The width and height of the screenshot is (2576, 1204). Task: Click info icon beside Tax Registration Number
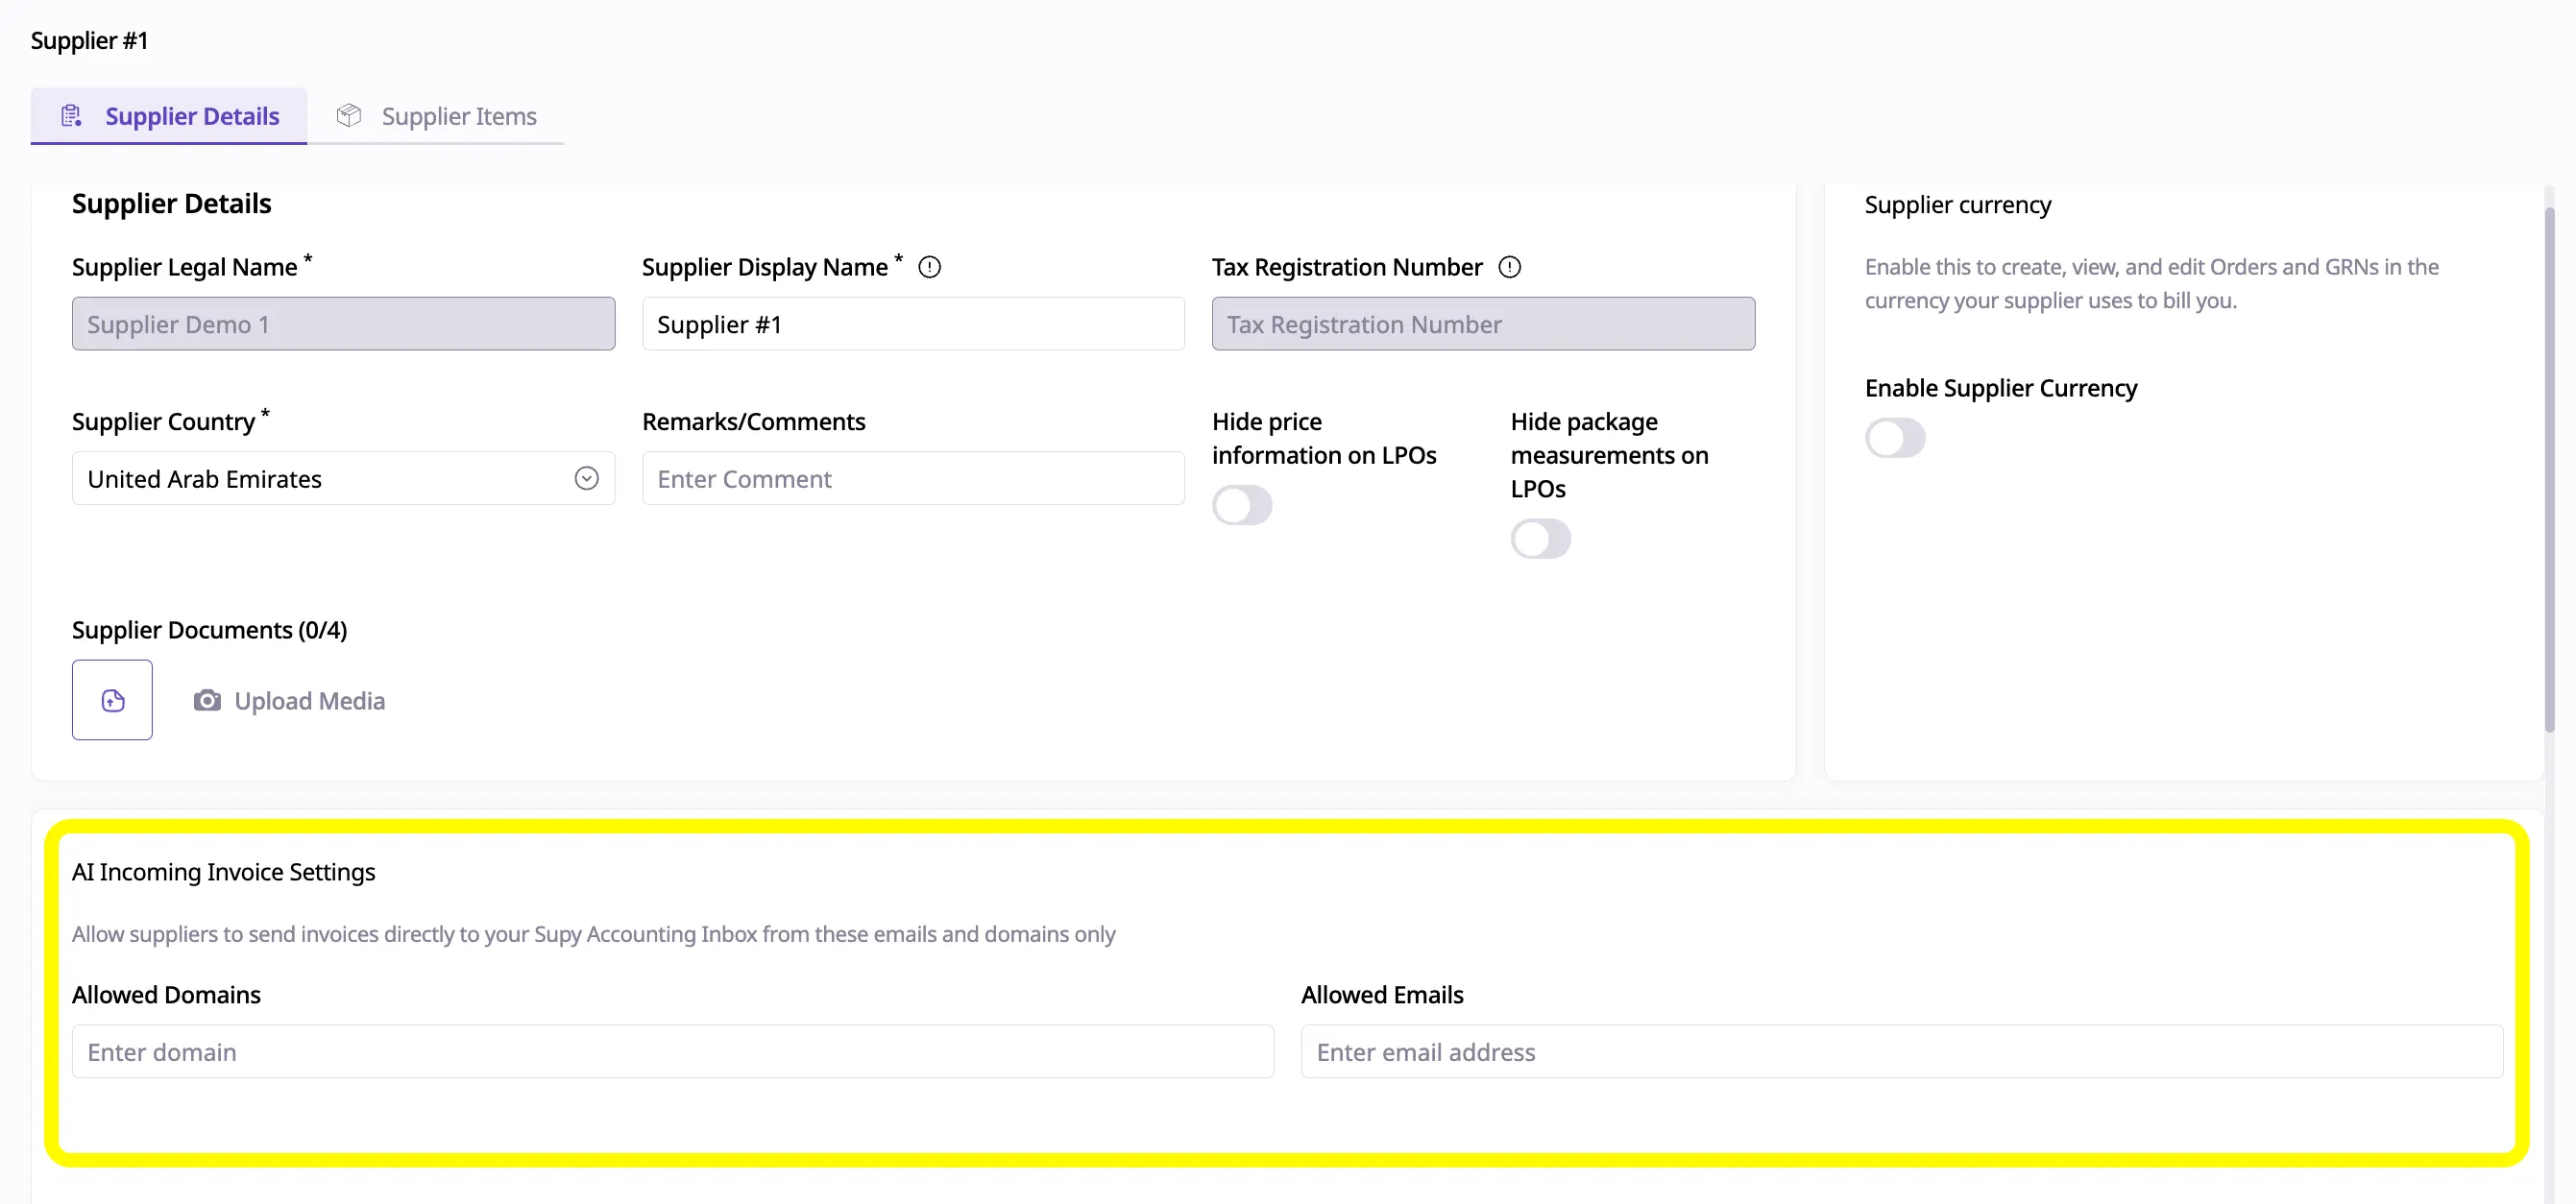[1509, 267]
